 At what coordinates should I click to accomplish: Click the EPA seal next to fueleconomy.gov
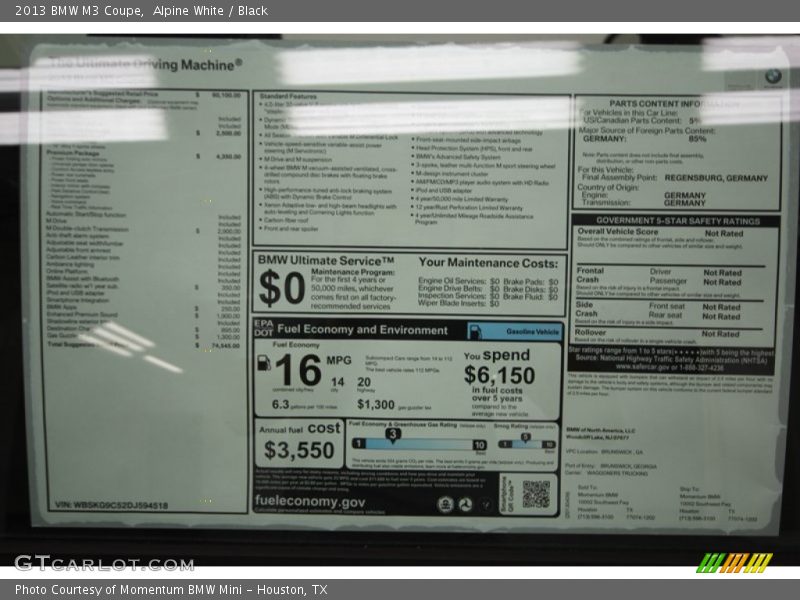(x=445, y=505)
